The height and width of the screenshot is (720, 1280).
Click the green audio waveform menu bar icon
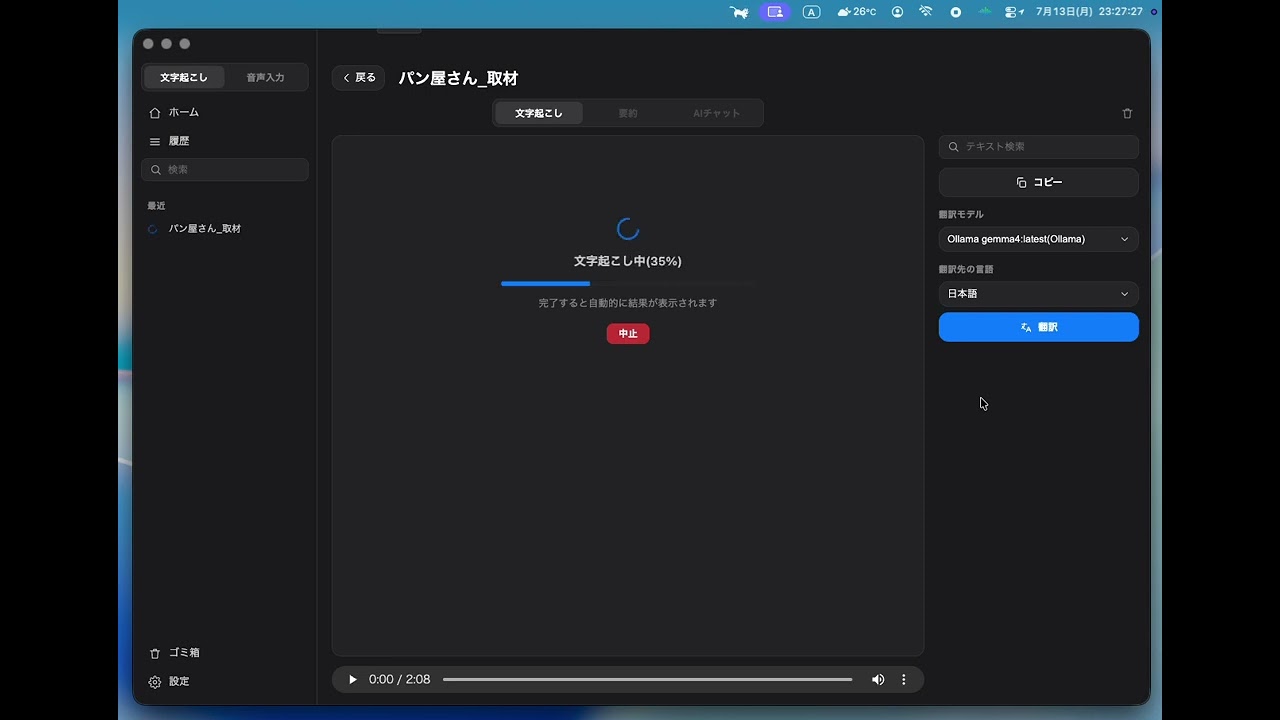tap(985, 12)
